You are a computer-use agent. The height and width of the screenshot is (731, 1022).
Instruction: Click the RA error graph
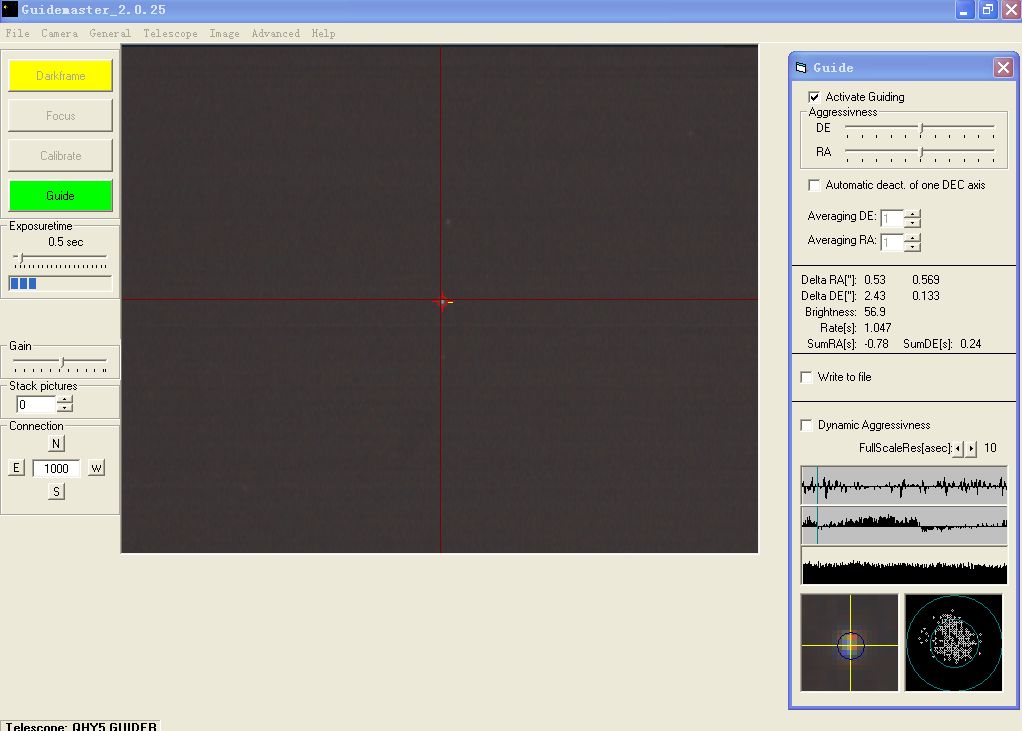point(904,485)
